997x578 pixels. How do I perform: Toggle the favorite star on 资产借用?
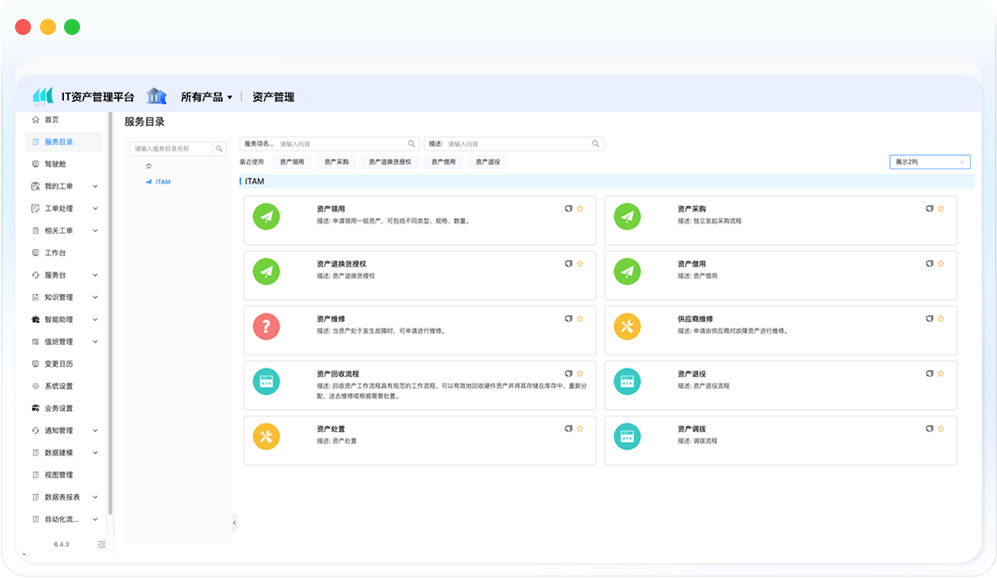click(x=940, y=263)
